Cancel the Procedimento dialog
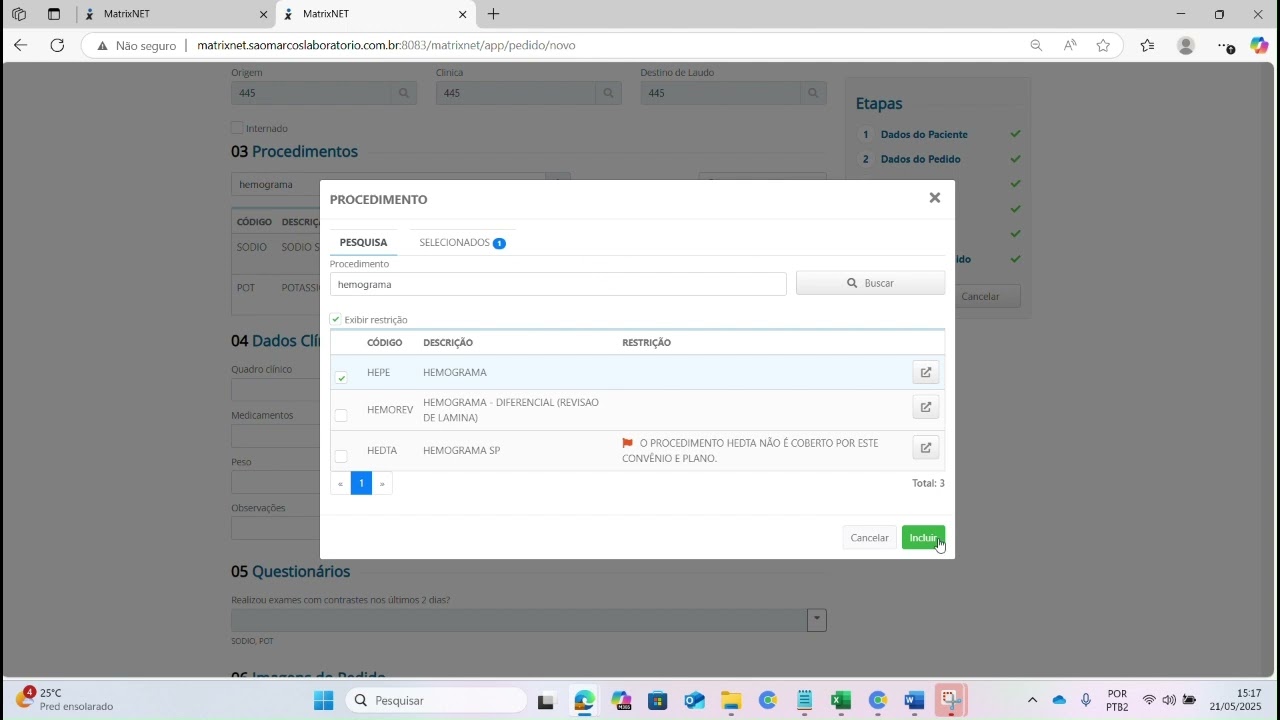 pyautogui.click(x=869, y=538)
